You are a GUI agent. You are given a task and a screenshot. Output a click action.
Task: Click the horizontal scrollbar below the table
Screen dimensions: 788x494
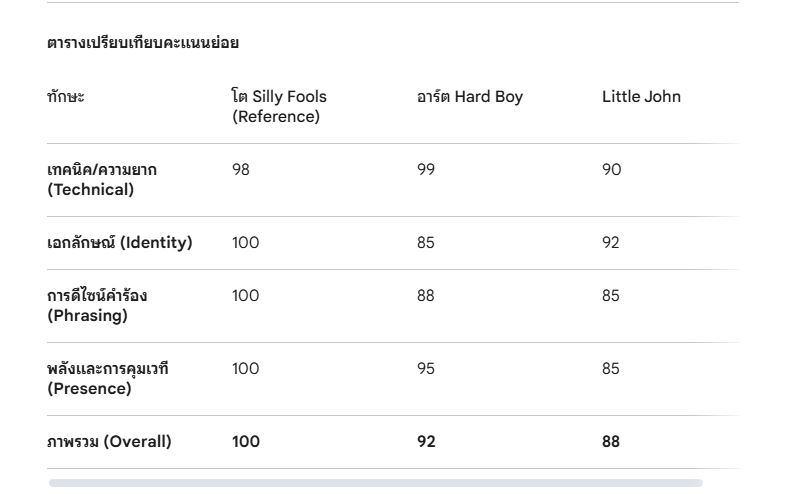tap(375, 483)
